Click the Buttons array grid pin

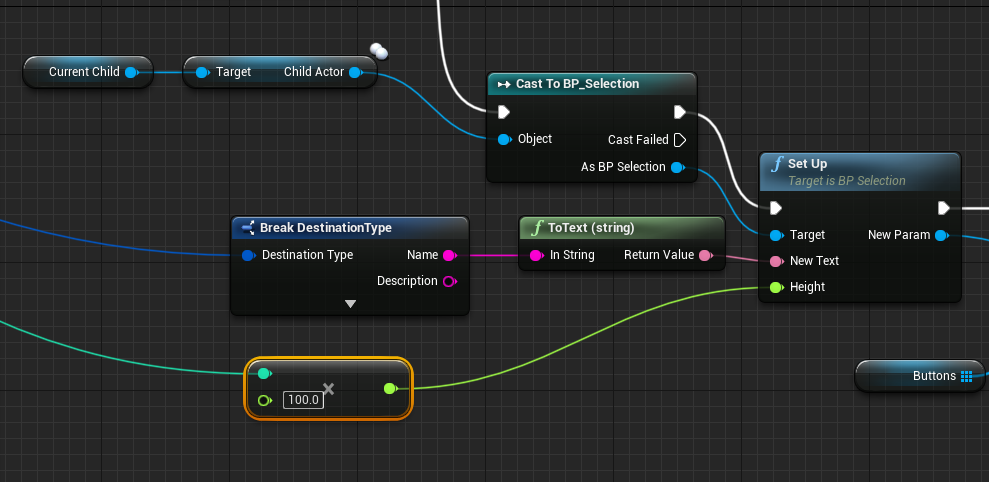[x=966, y=376]
